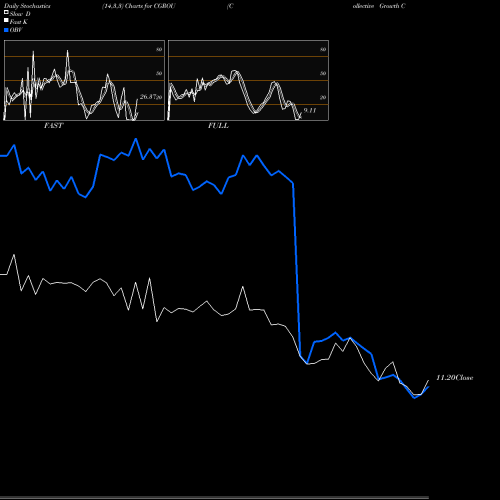Click the 'OBV' legend label

[x=16, y=30]
